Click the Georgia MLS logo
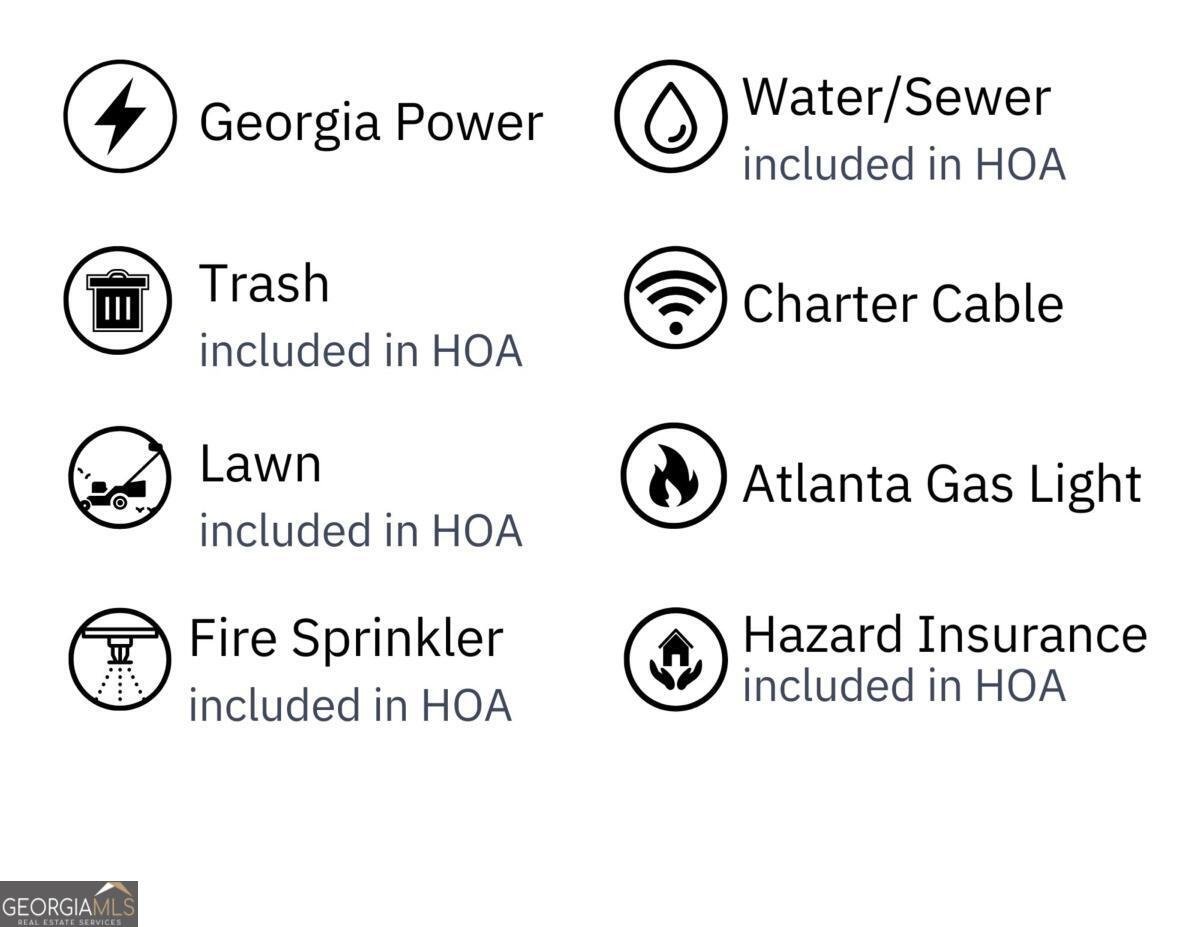This screenshot has width=1200, height=927. click(x=68, y=904)
